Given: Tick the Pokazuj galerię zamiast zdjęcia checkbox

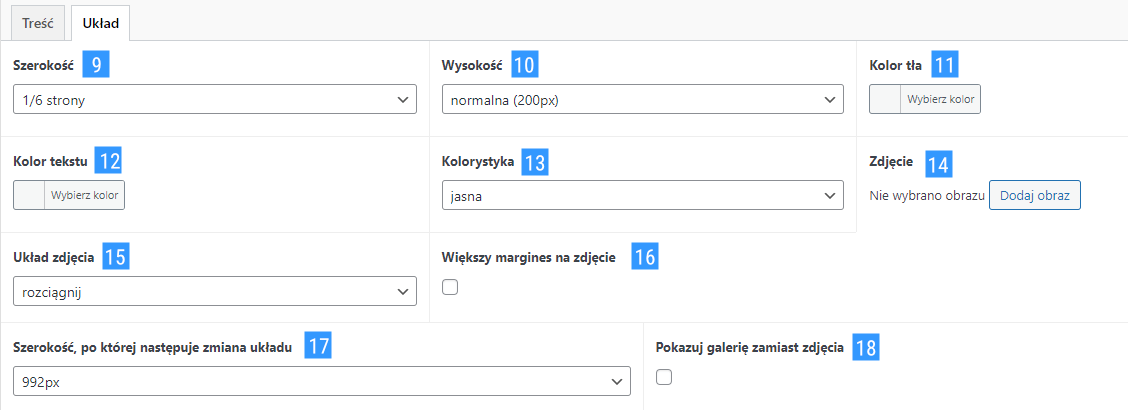Looking at the screenshot, I should point(664,378).
